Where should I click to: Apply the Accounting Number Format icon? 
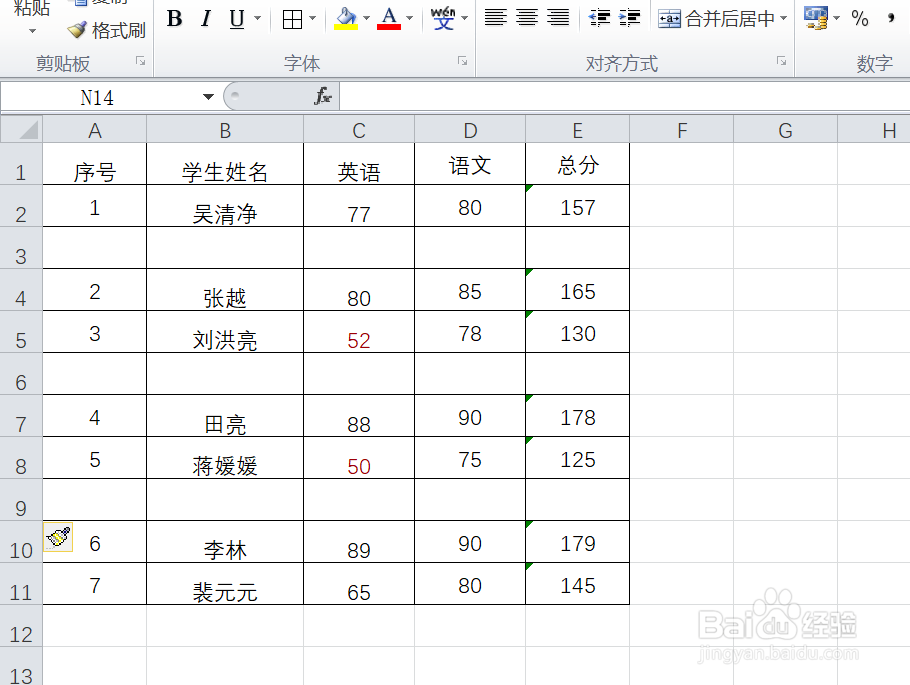[x=814, y=18]
